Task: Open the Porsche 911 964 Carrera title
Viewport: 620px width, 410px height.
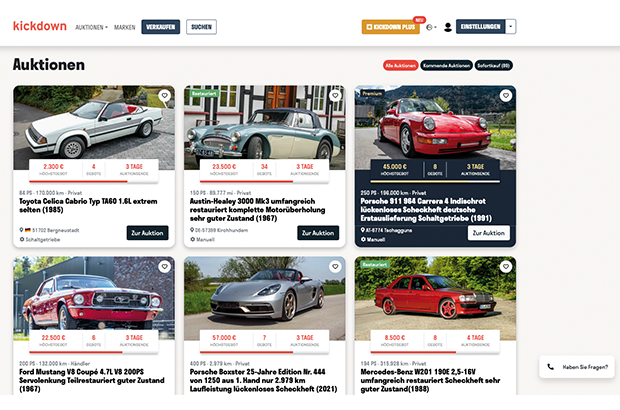Action: 426,210
